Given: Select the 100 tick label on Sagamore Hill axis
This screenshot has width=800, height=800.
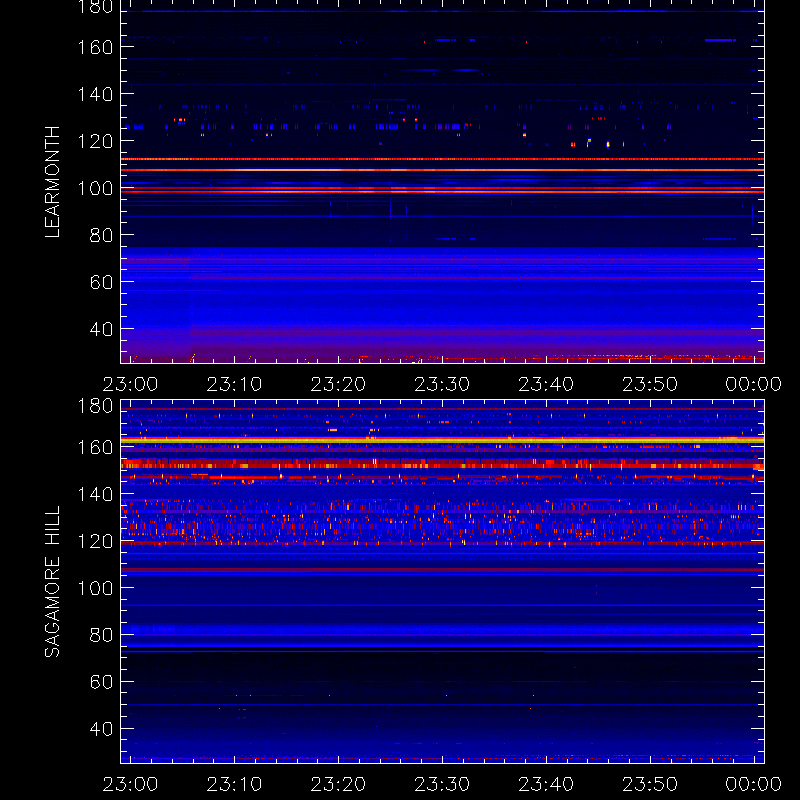Looking at the screenshot, I should point(95,588).
